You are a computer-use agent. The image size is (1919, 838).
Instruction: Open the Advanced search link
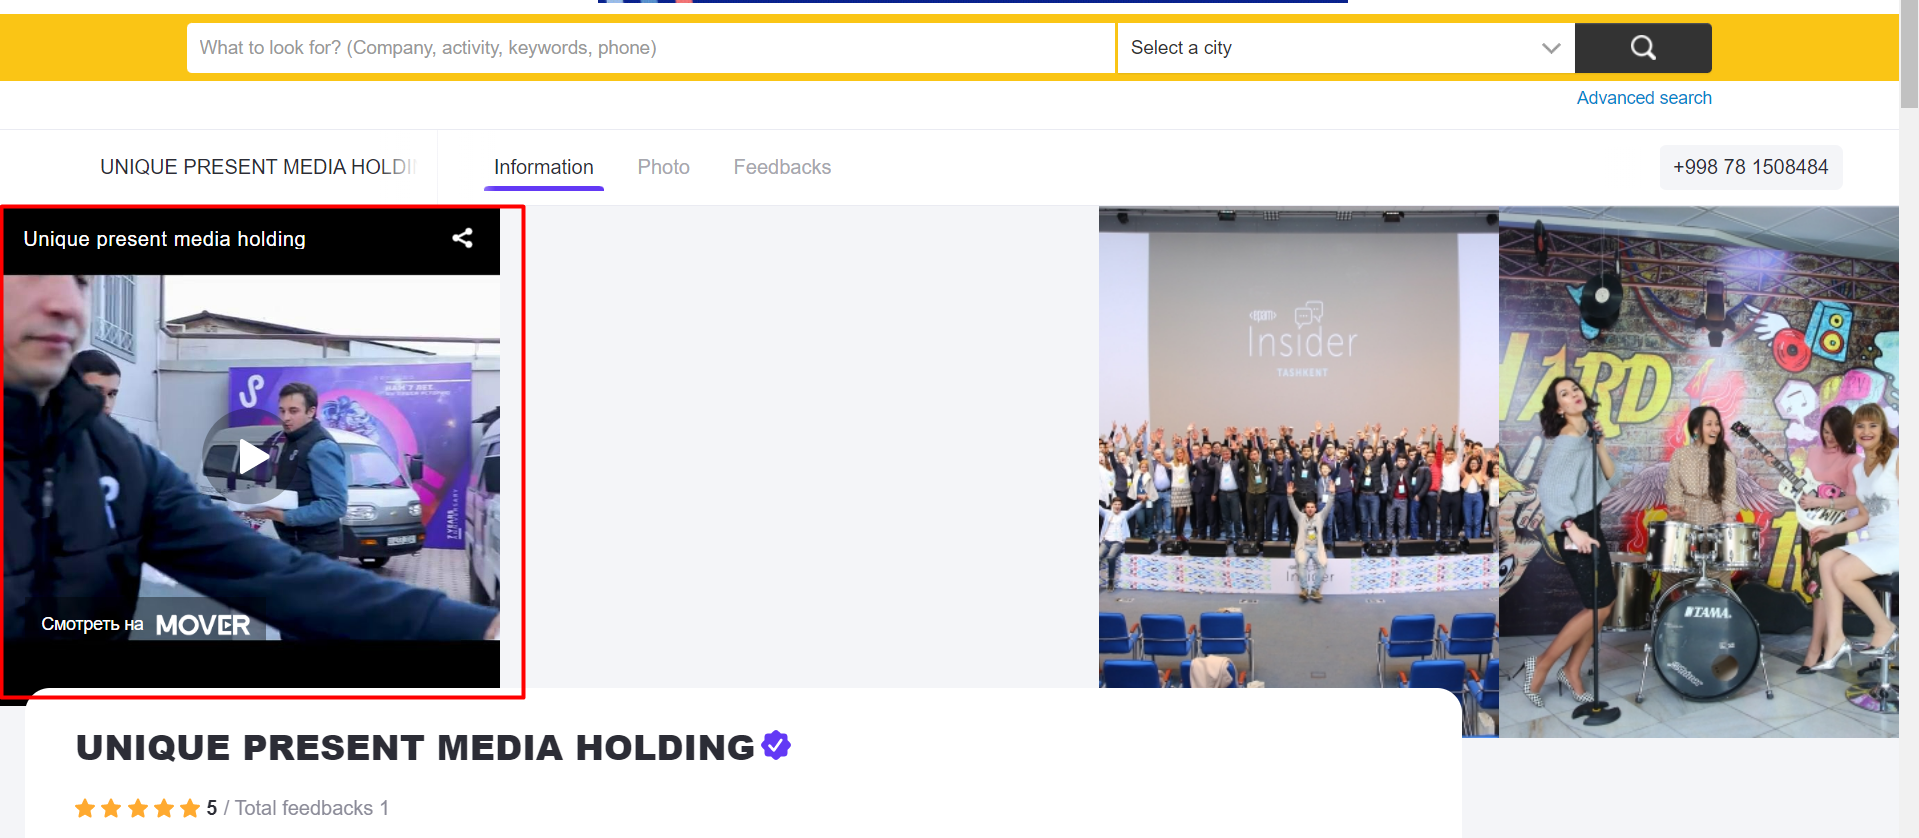[1644, 98]
